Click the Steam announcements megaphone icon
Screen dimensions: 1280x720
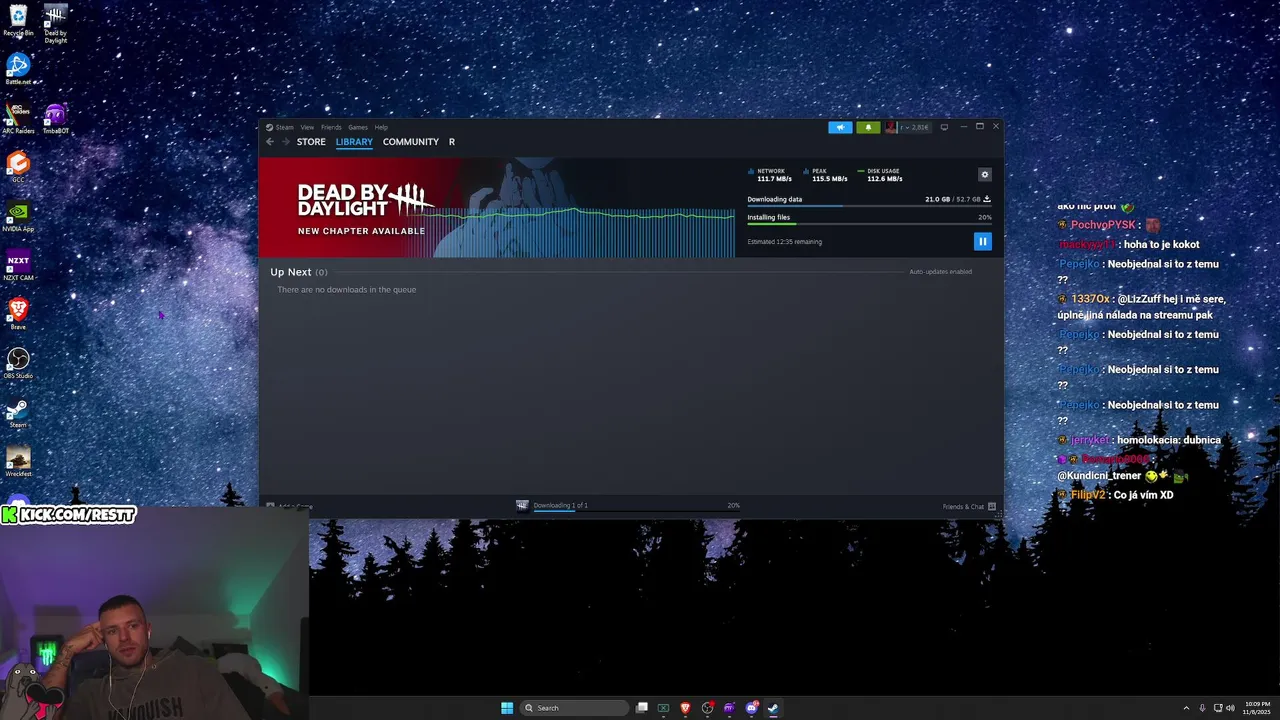(840, 127)
